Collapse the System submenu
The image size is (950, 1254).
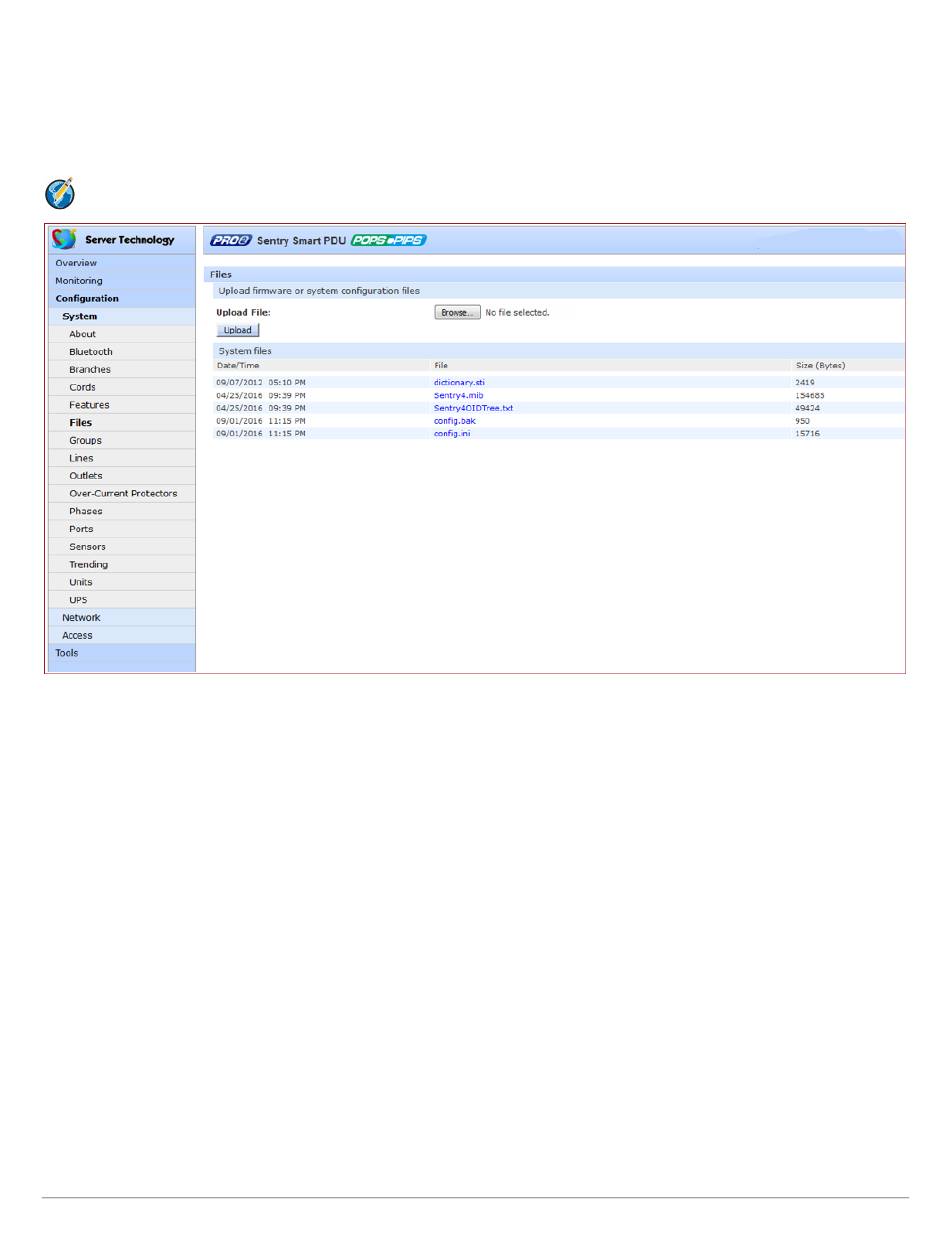(x=80, y=317)
